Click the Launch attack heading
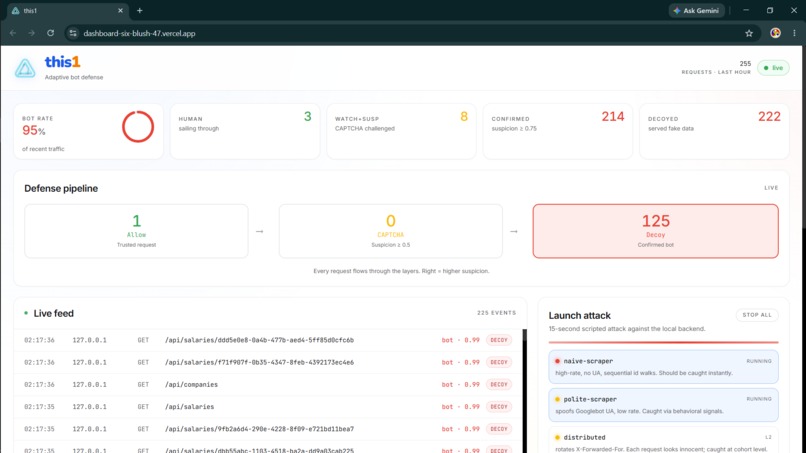The width and height of the screenshot is (806, 453). point(579,315)
